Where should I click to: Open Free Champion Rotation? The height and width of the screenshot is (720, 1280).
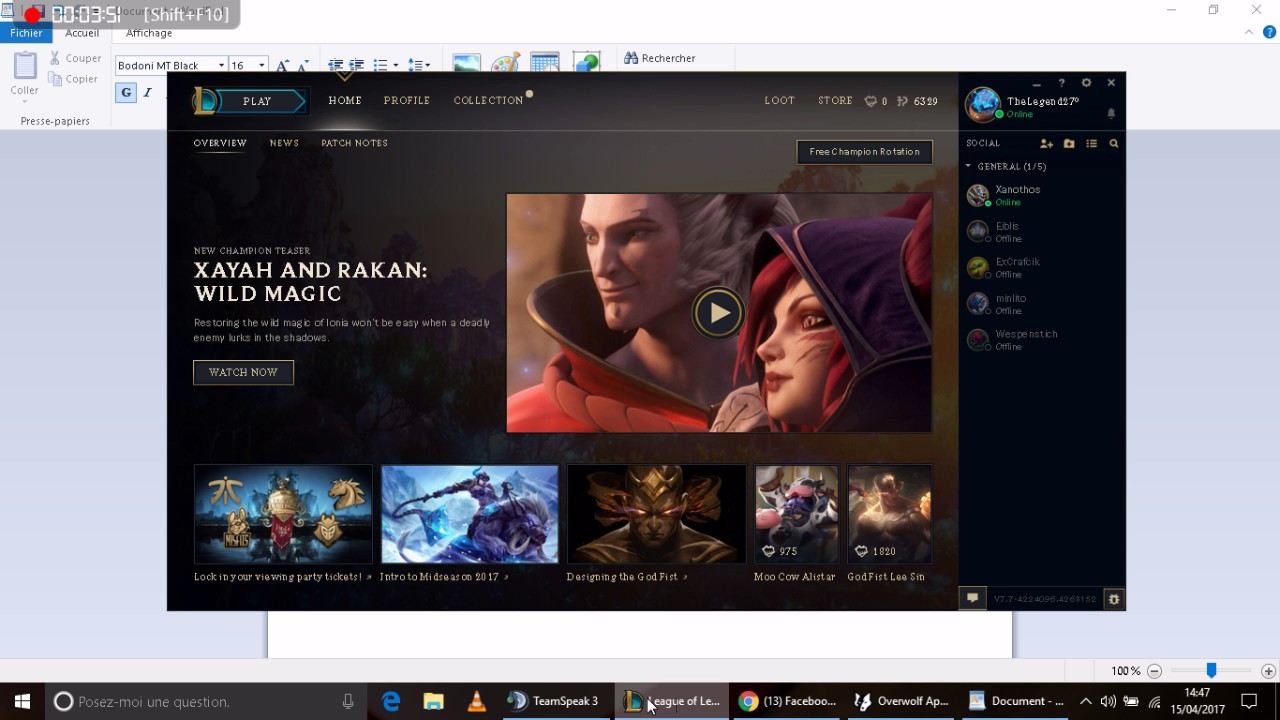pyautogui.click(x=865, y=152)
